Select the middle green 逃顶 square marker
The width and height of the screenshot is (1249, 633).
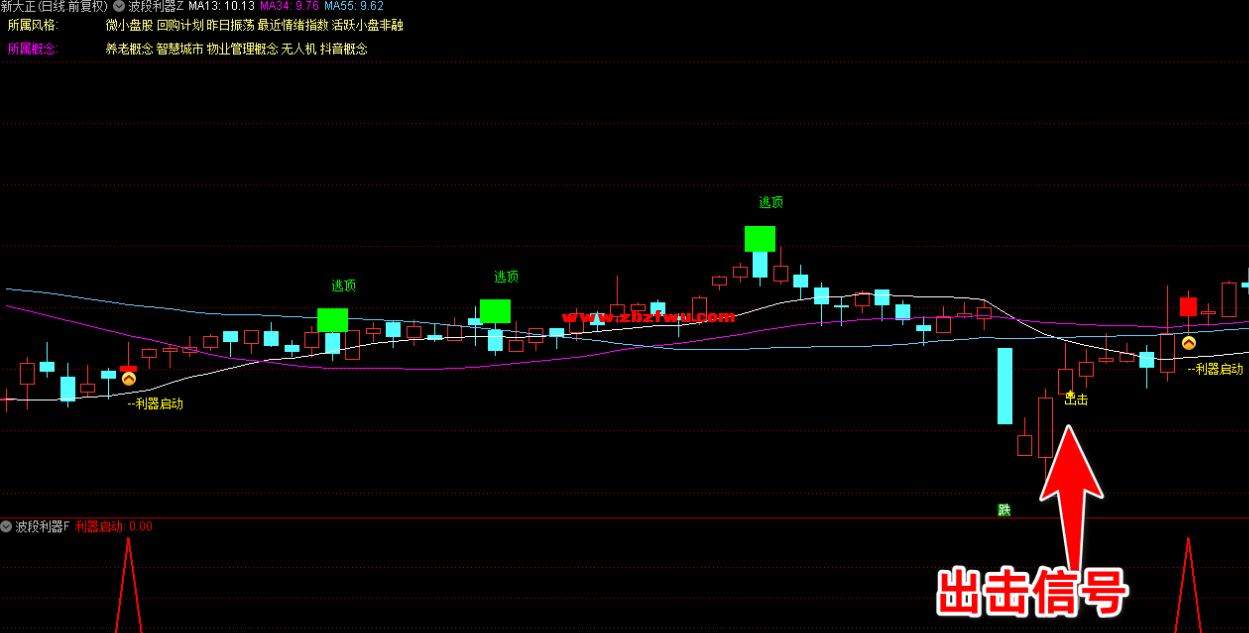point(495,311)
